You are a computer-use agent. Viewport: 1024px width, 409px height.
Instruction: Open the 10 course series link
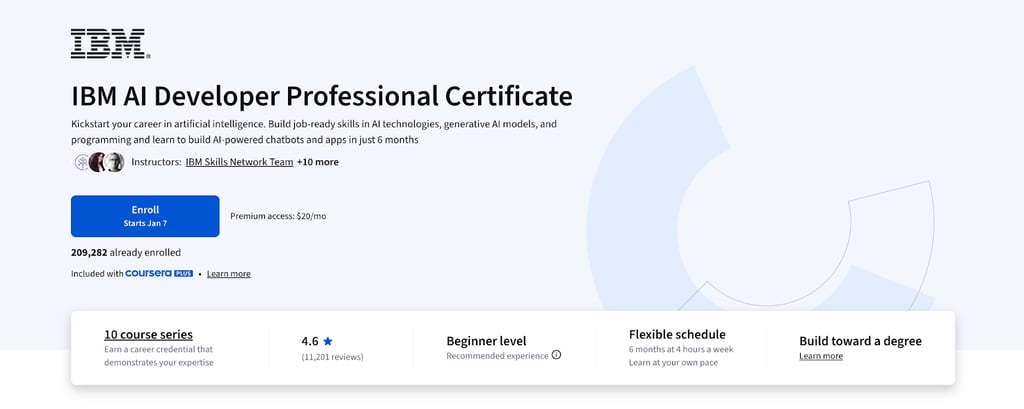[x=148, y=335]
